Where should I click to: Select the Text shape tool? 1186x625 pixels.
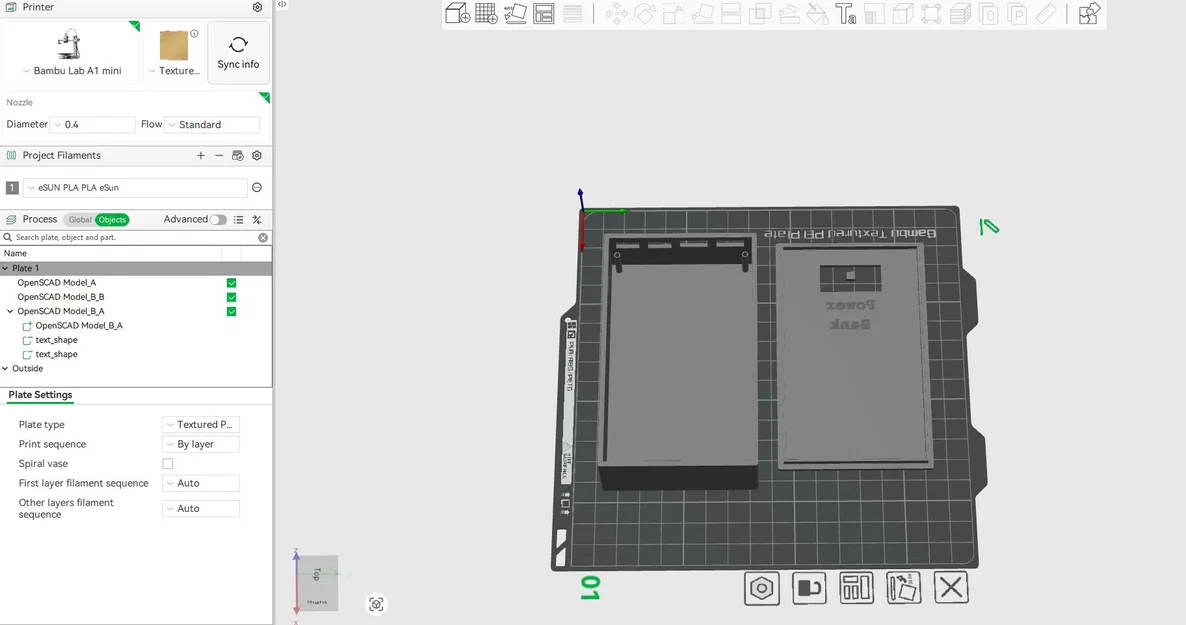pyautogui.click(x=846, y=14)
